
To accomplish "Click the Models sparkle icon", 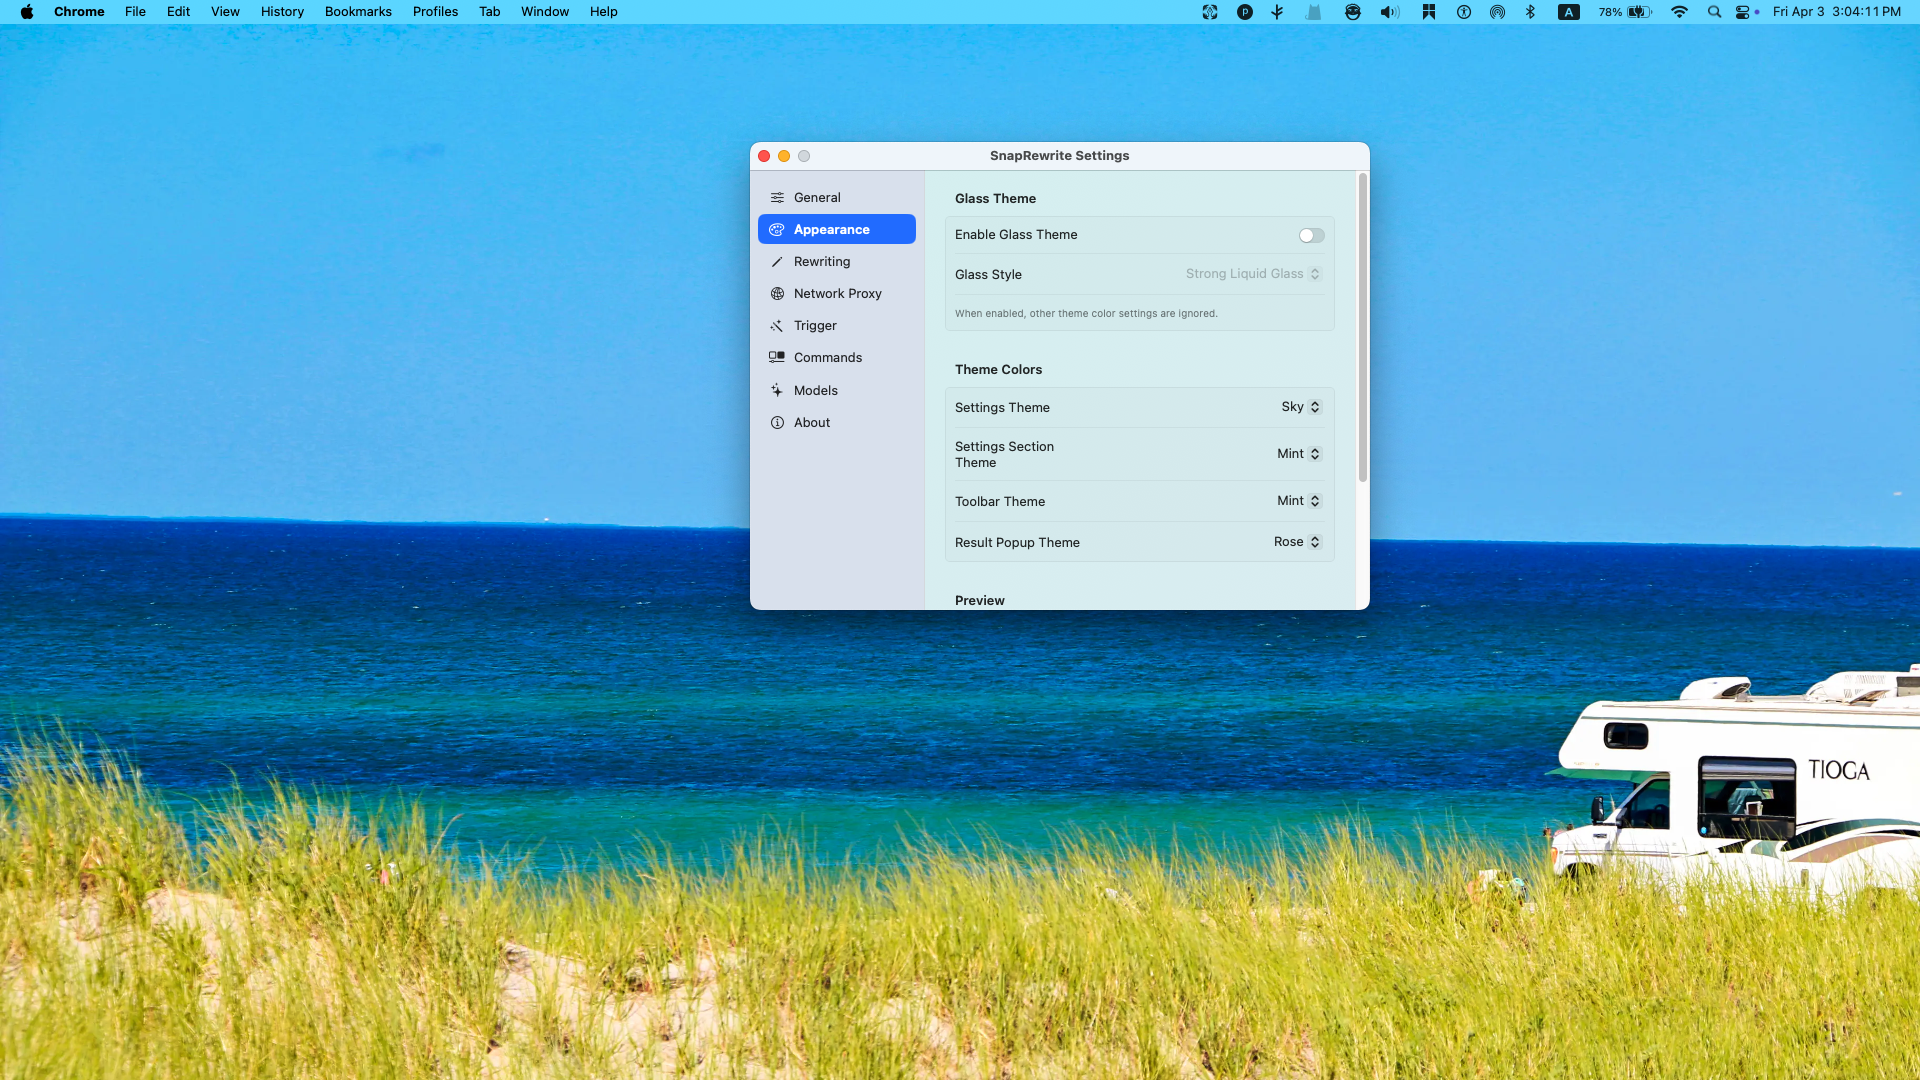I will (777, 391).
